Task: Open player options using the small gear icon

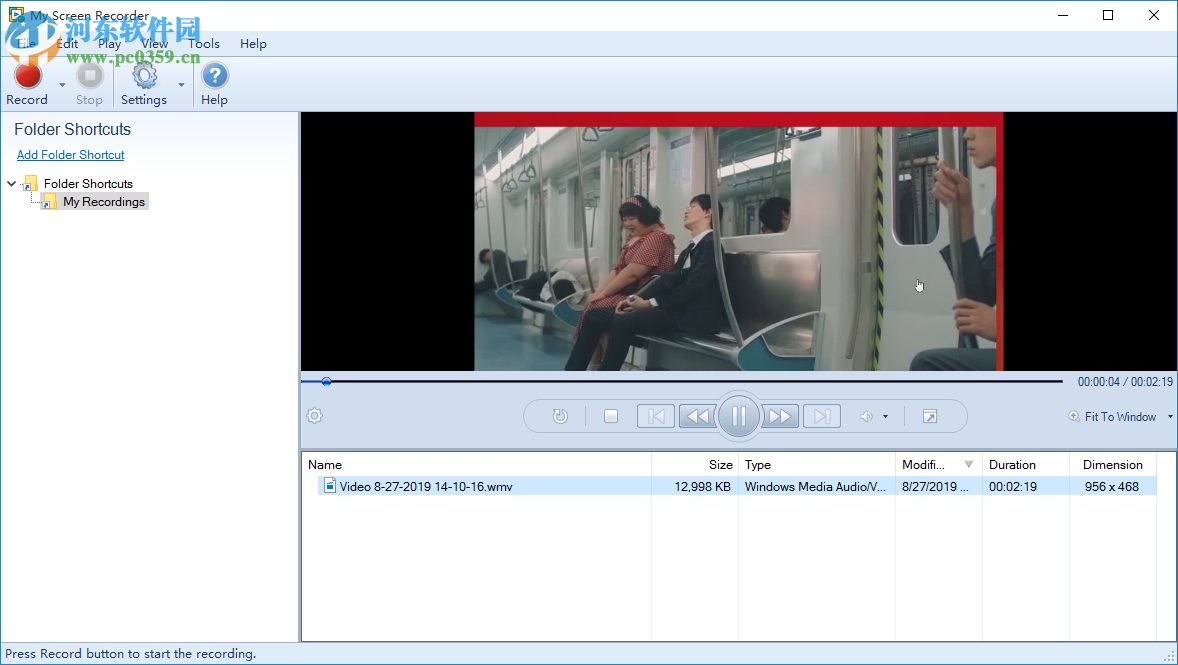Action: coord(314,415)
